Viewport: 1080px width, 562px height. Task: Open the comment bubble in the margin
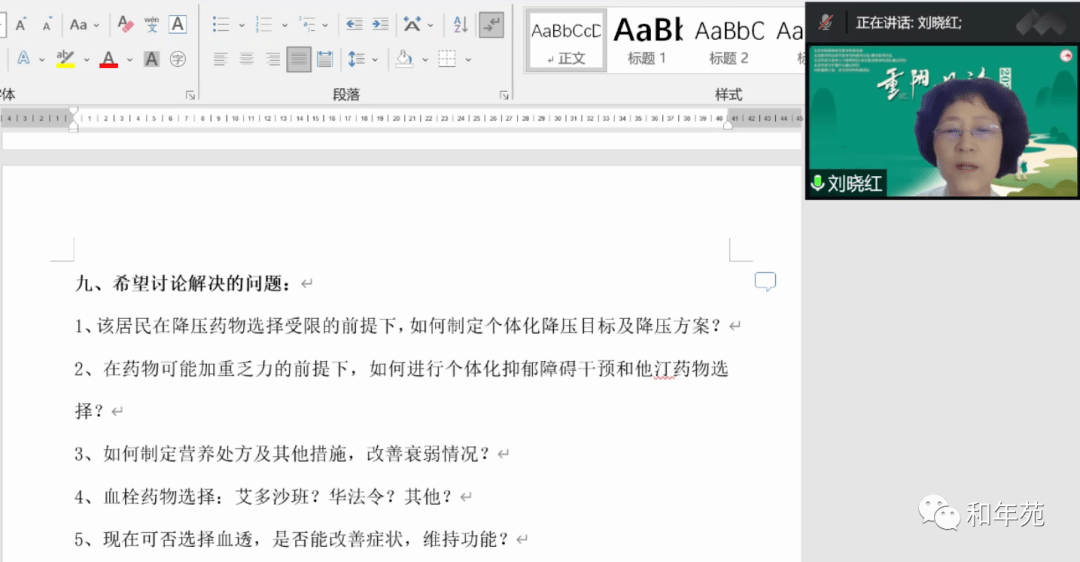[765, 282]
